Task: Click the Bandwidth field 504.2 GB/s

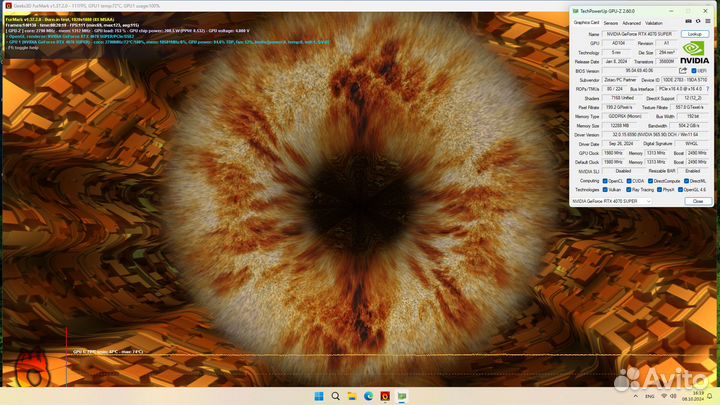Action: (x=690, y=125)
